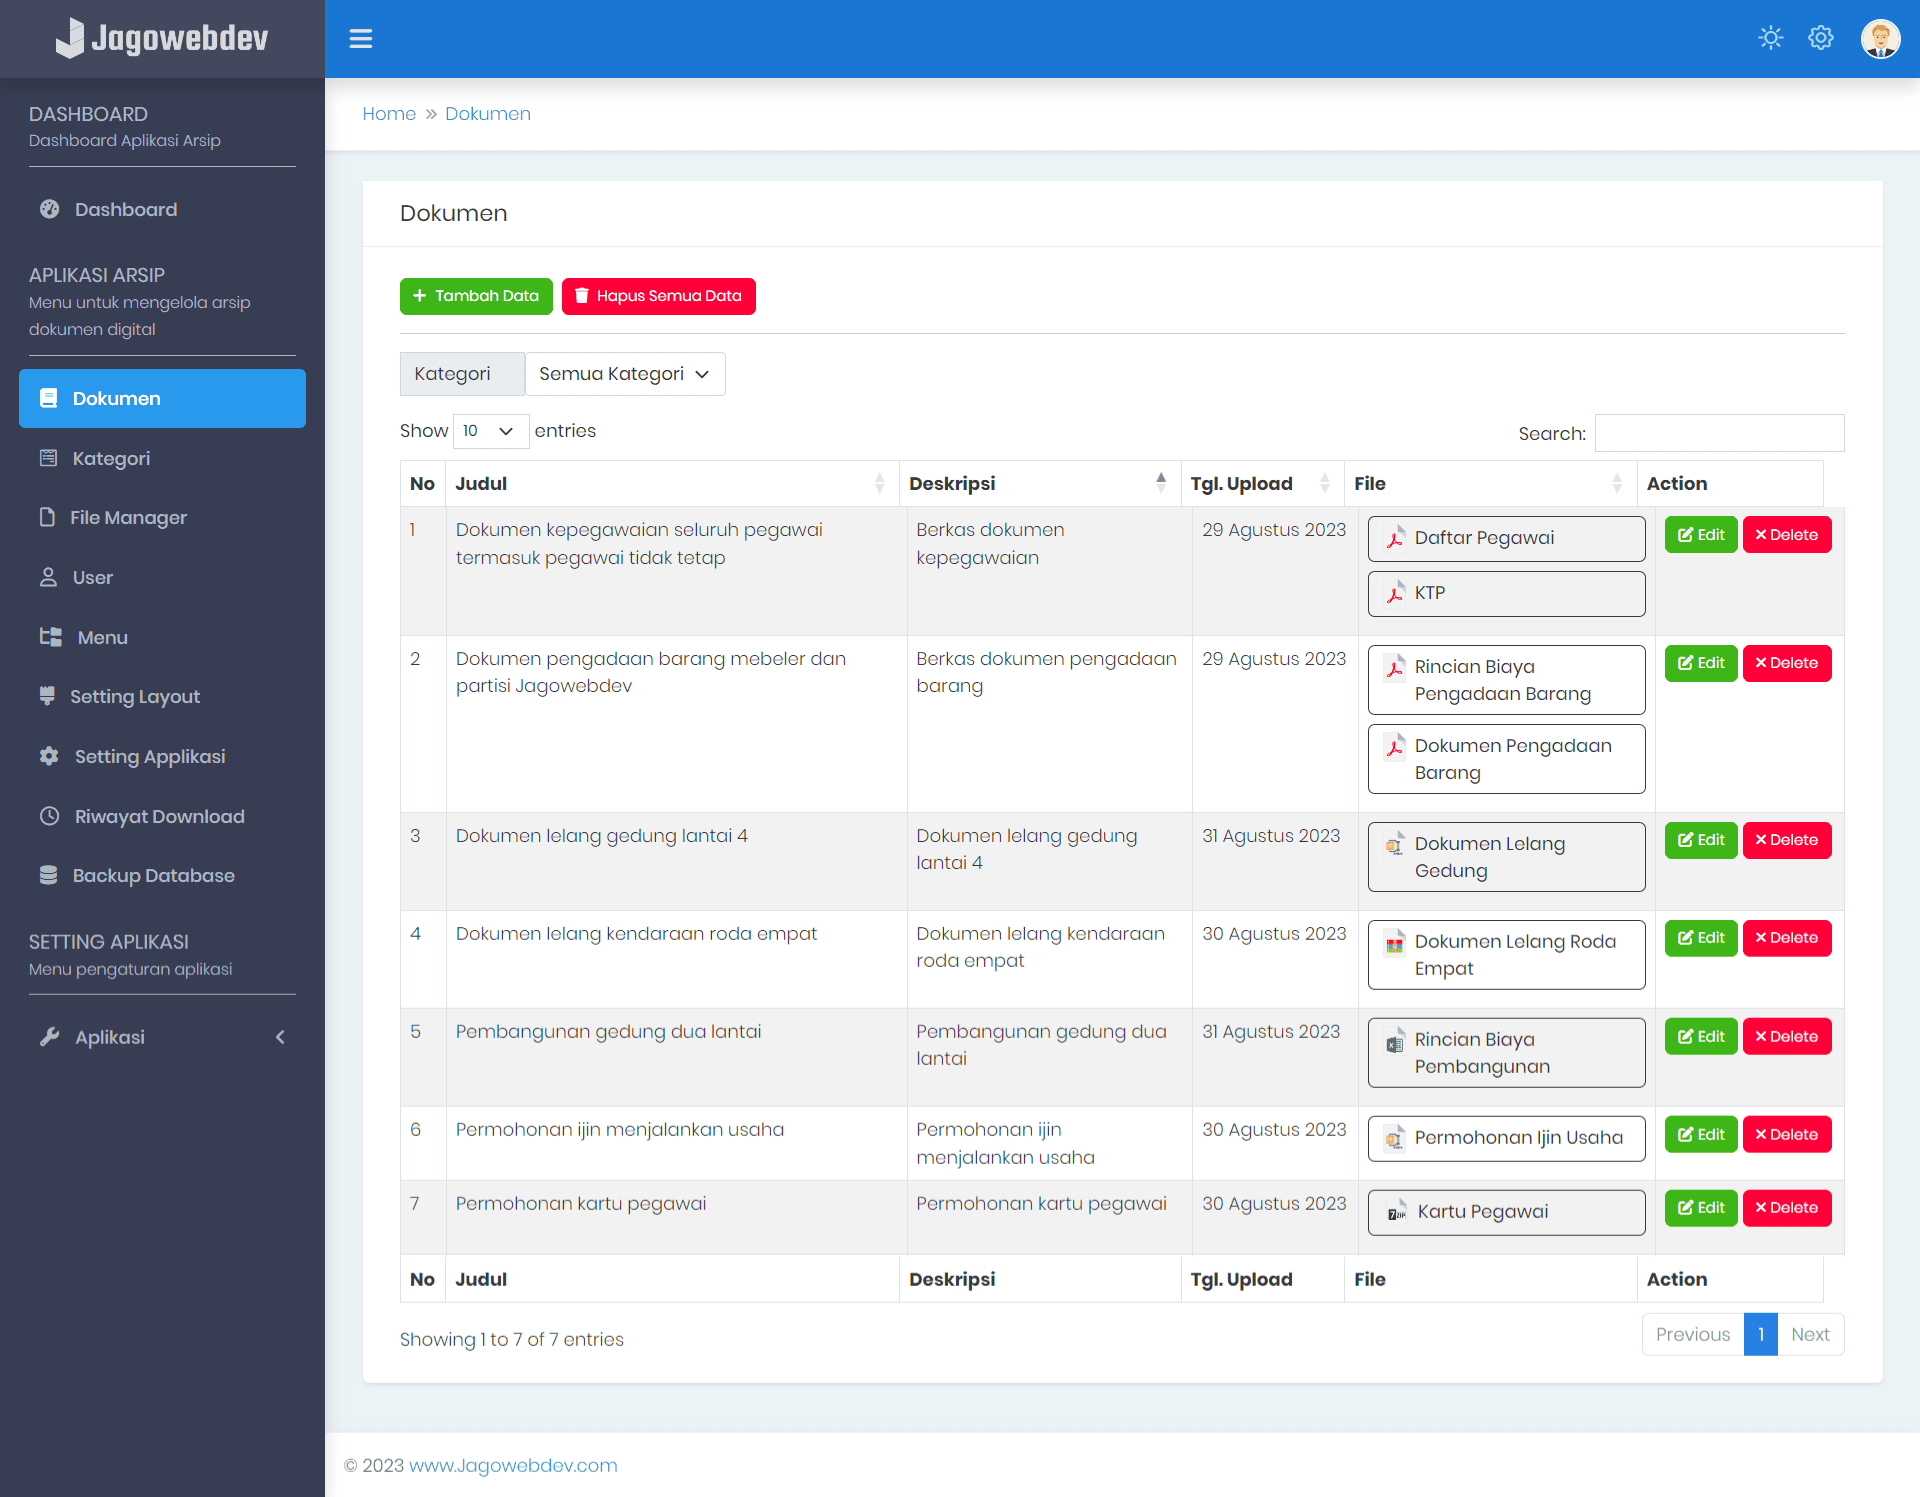Click the Home breadcrumb link

point(389,114)
